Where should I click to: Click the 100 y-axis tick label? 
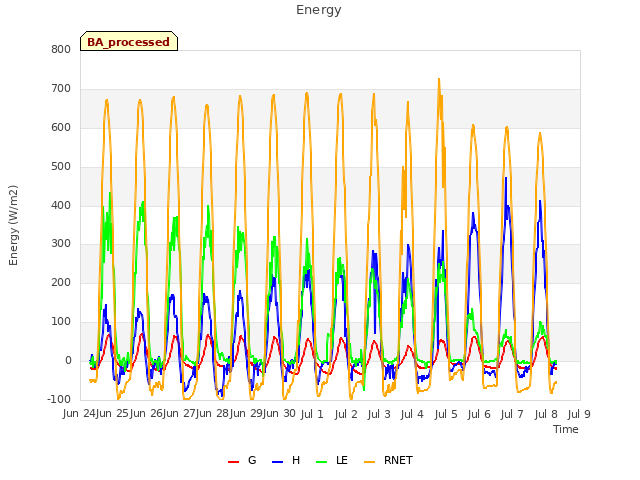click(x=61, y=322)
